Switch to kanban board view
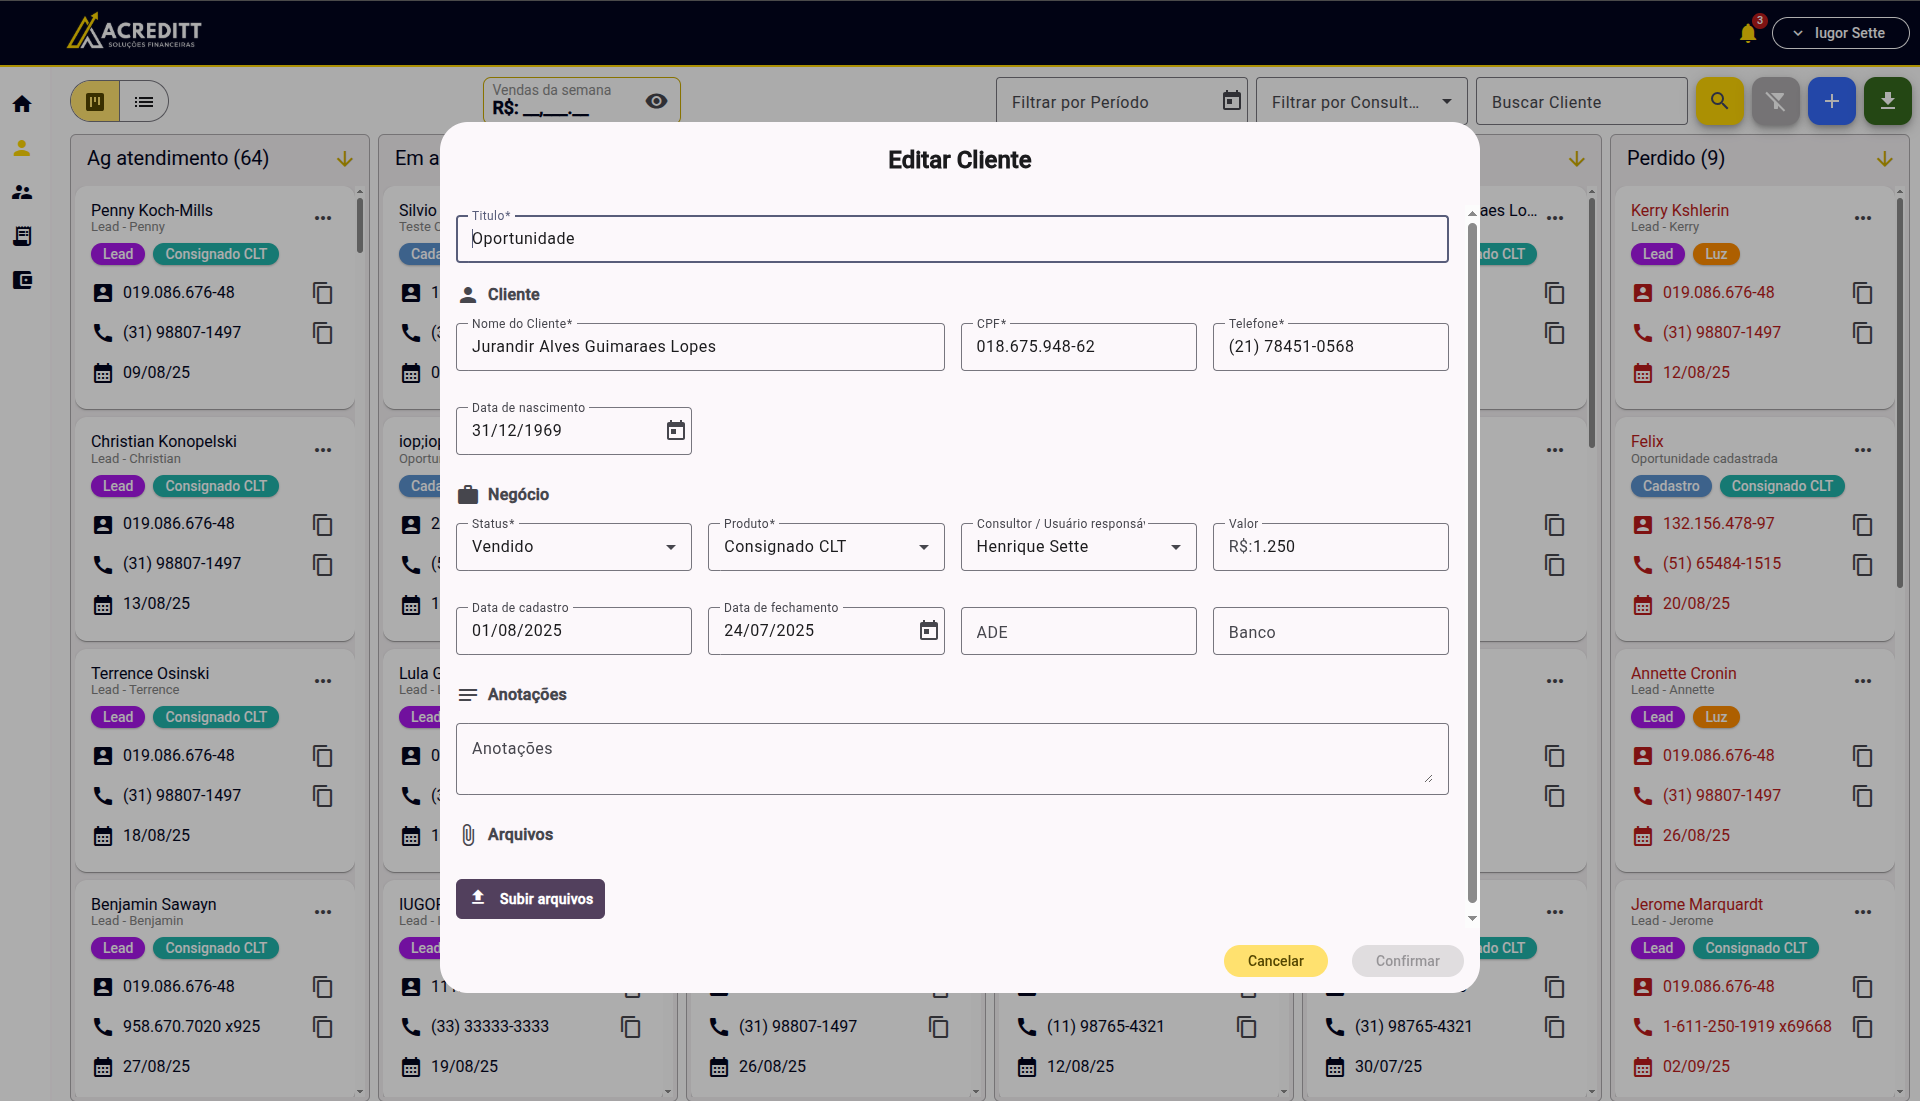The height and width of the screenshot is (1101, 1920). pos(96,101)
